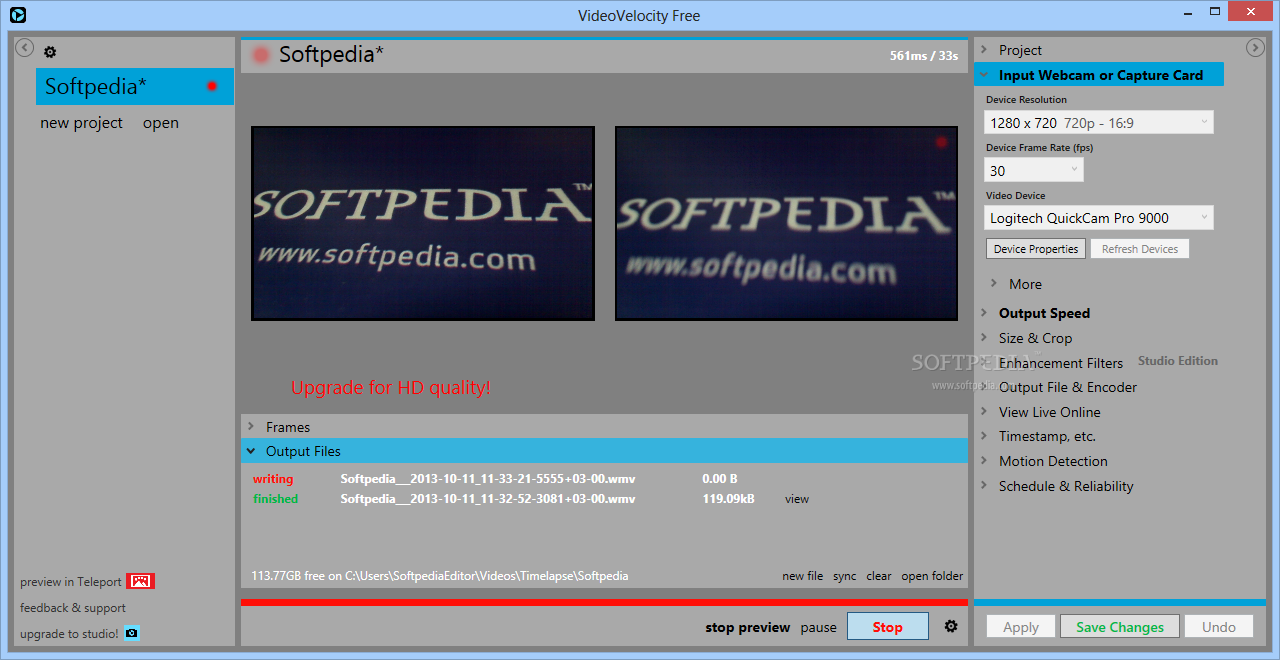Click the 0.00 B file size value
Viewport: 1280px width, 660px height.
click(720, 479)
